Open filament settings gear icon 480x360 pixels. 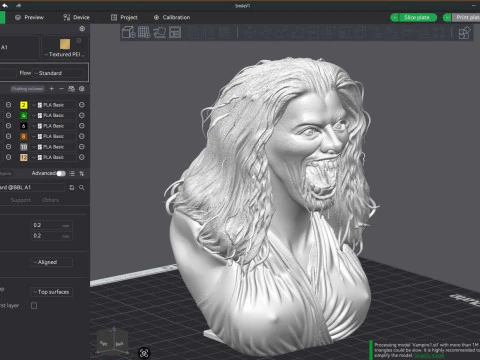82,89
